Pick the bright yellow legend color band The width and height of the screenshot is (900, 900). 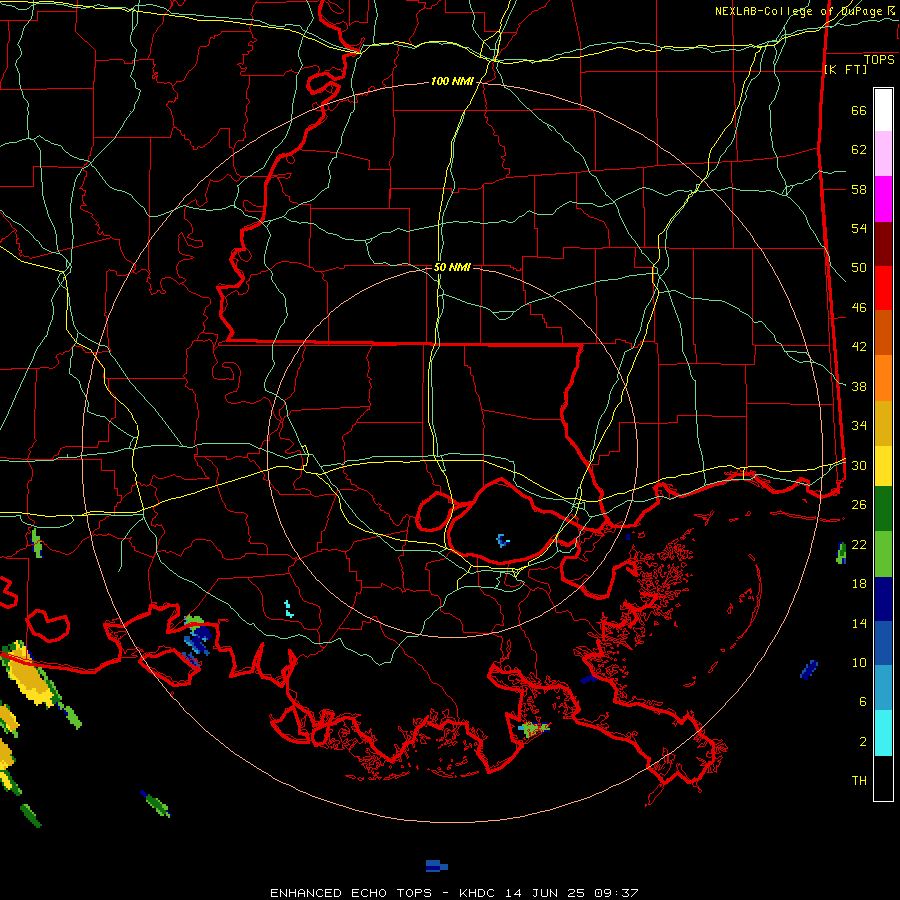click(x=883, y=466)
